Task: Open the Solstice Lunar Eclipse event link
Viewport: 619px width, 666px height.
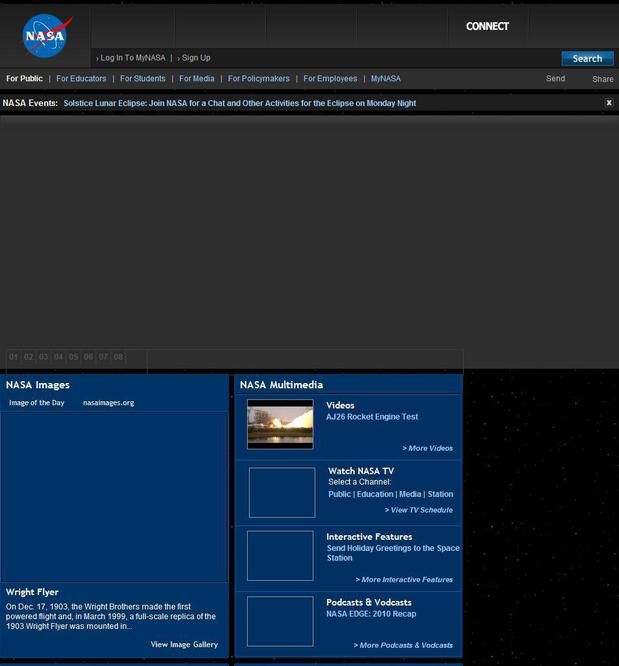Action: [240, 103]
